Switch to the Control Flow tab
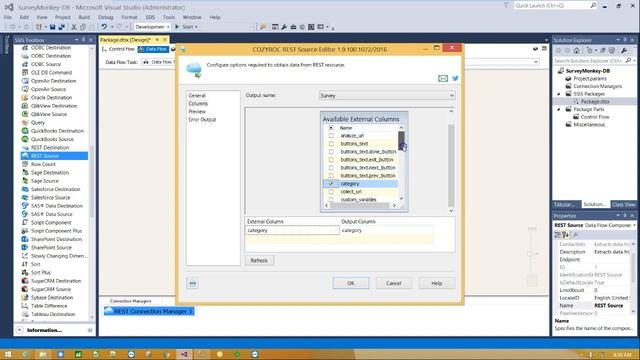 [118, 49]
